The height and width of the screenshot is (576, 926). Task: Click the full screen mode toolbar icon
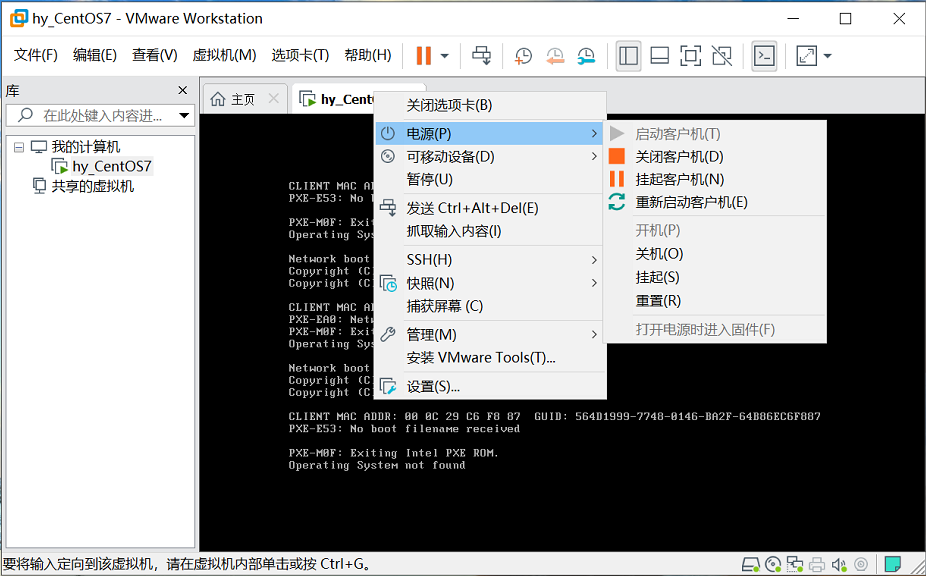pyautogui.click(x=690, y=56)
